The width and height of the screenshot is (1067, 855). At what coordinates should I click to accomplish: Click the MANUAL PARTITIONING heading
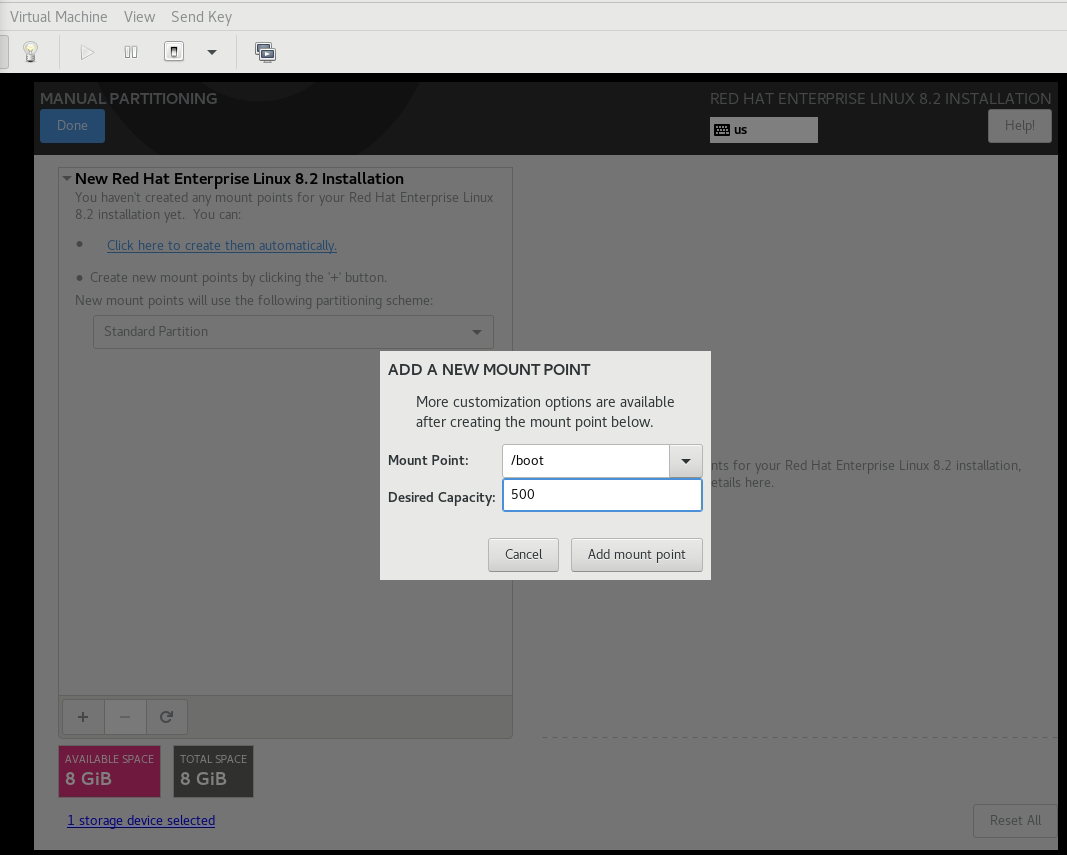coord(129,99)
